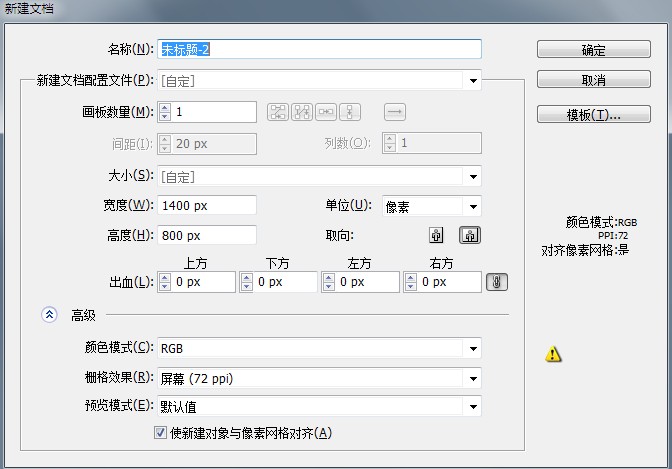Viewport: 672px width, 469px height.
Task: Click arrange by column artboard icon
Action: pos(351,113)
